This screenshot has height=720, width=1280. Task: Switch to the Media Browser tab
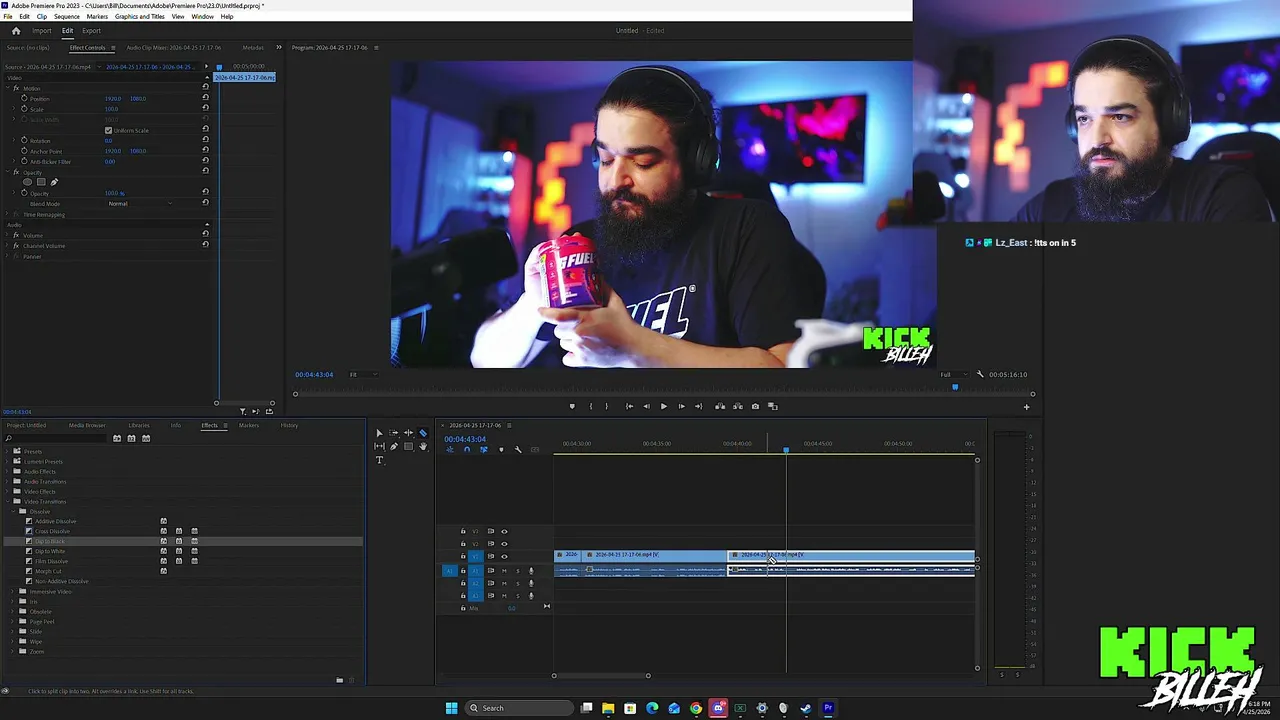[x=87, y=425]
